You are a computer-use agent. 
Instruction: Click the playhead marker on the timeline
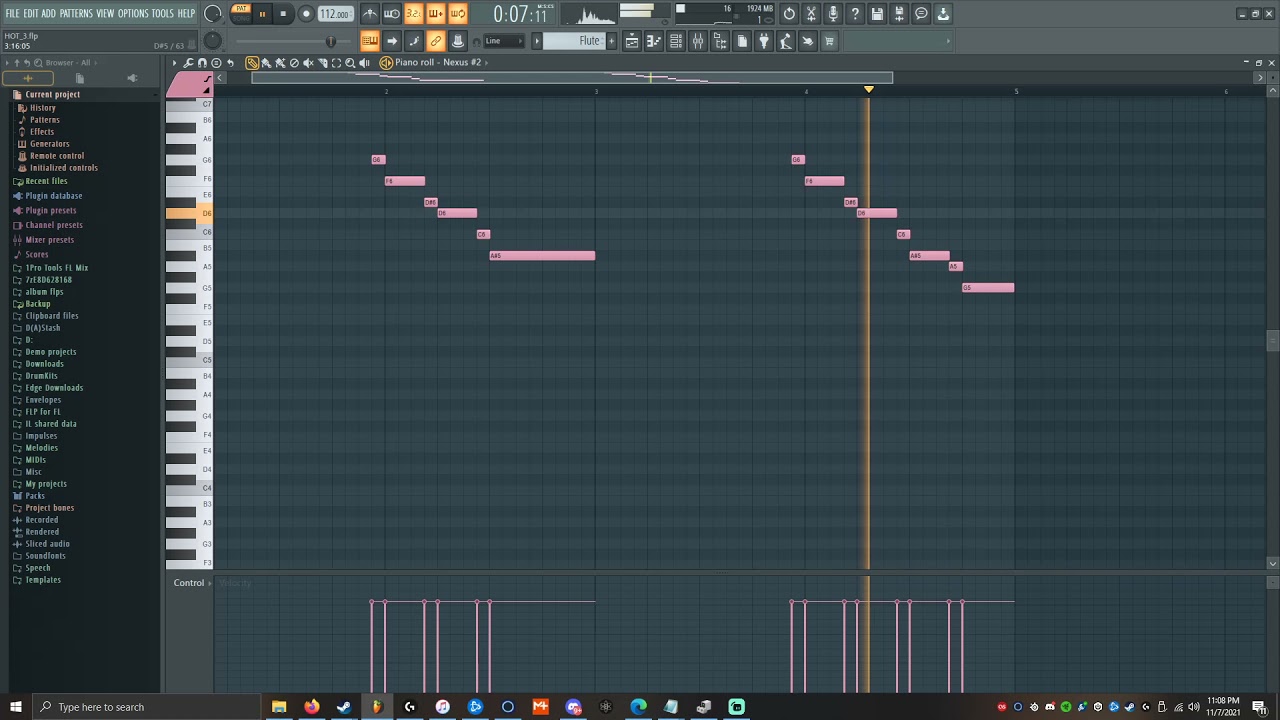click(868, 90)
